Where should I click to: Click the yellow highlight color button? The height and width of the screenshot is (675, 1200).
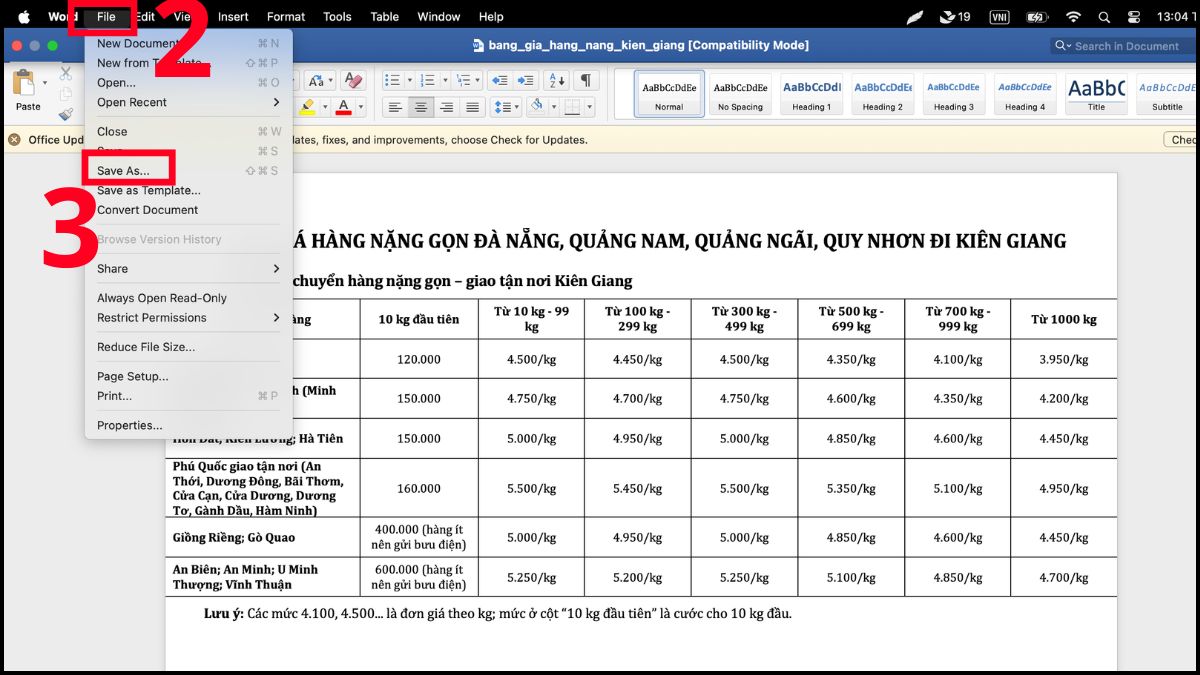[307, 107]
